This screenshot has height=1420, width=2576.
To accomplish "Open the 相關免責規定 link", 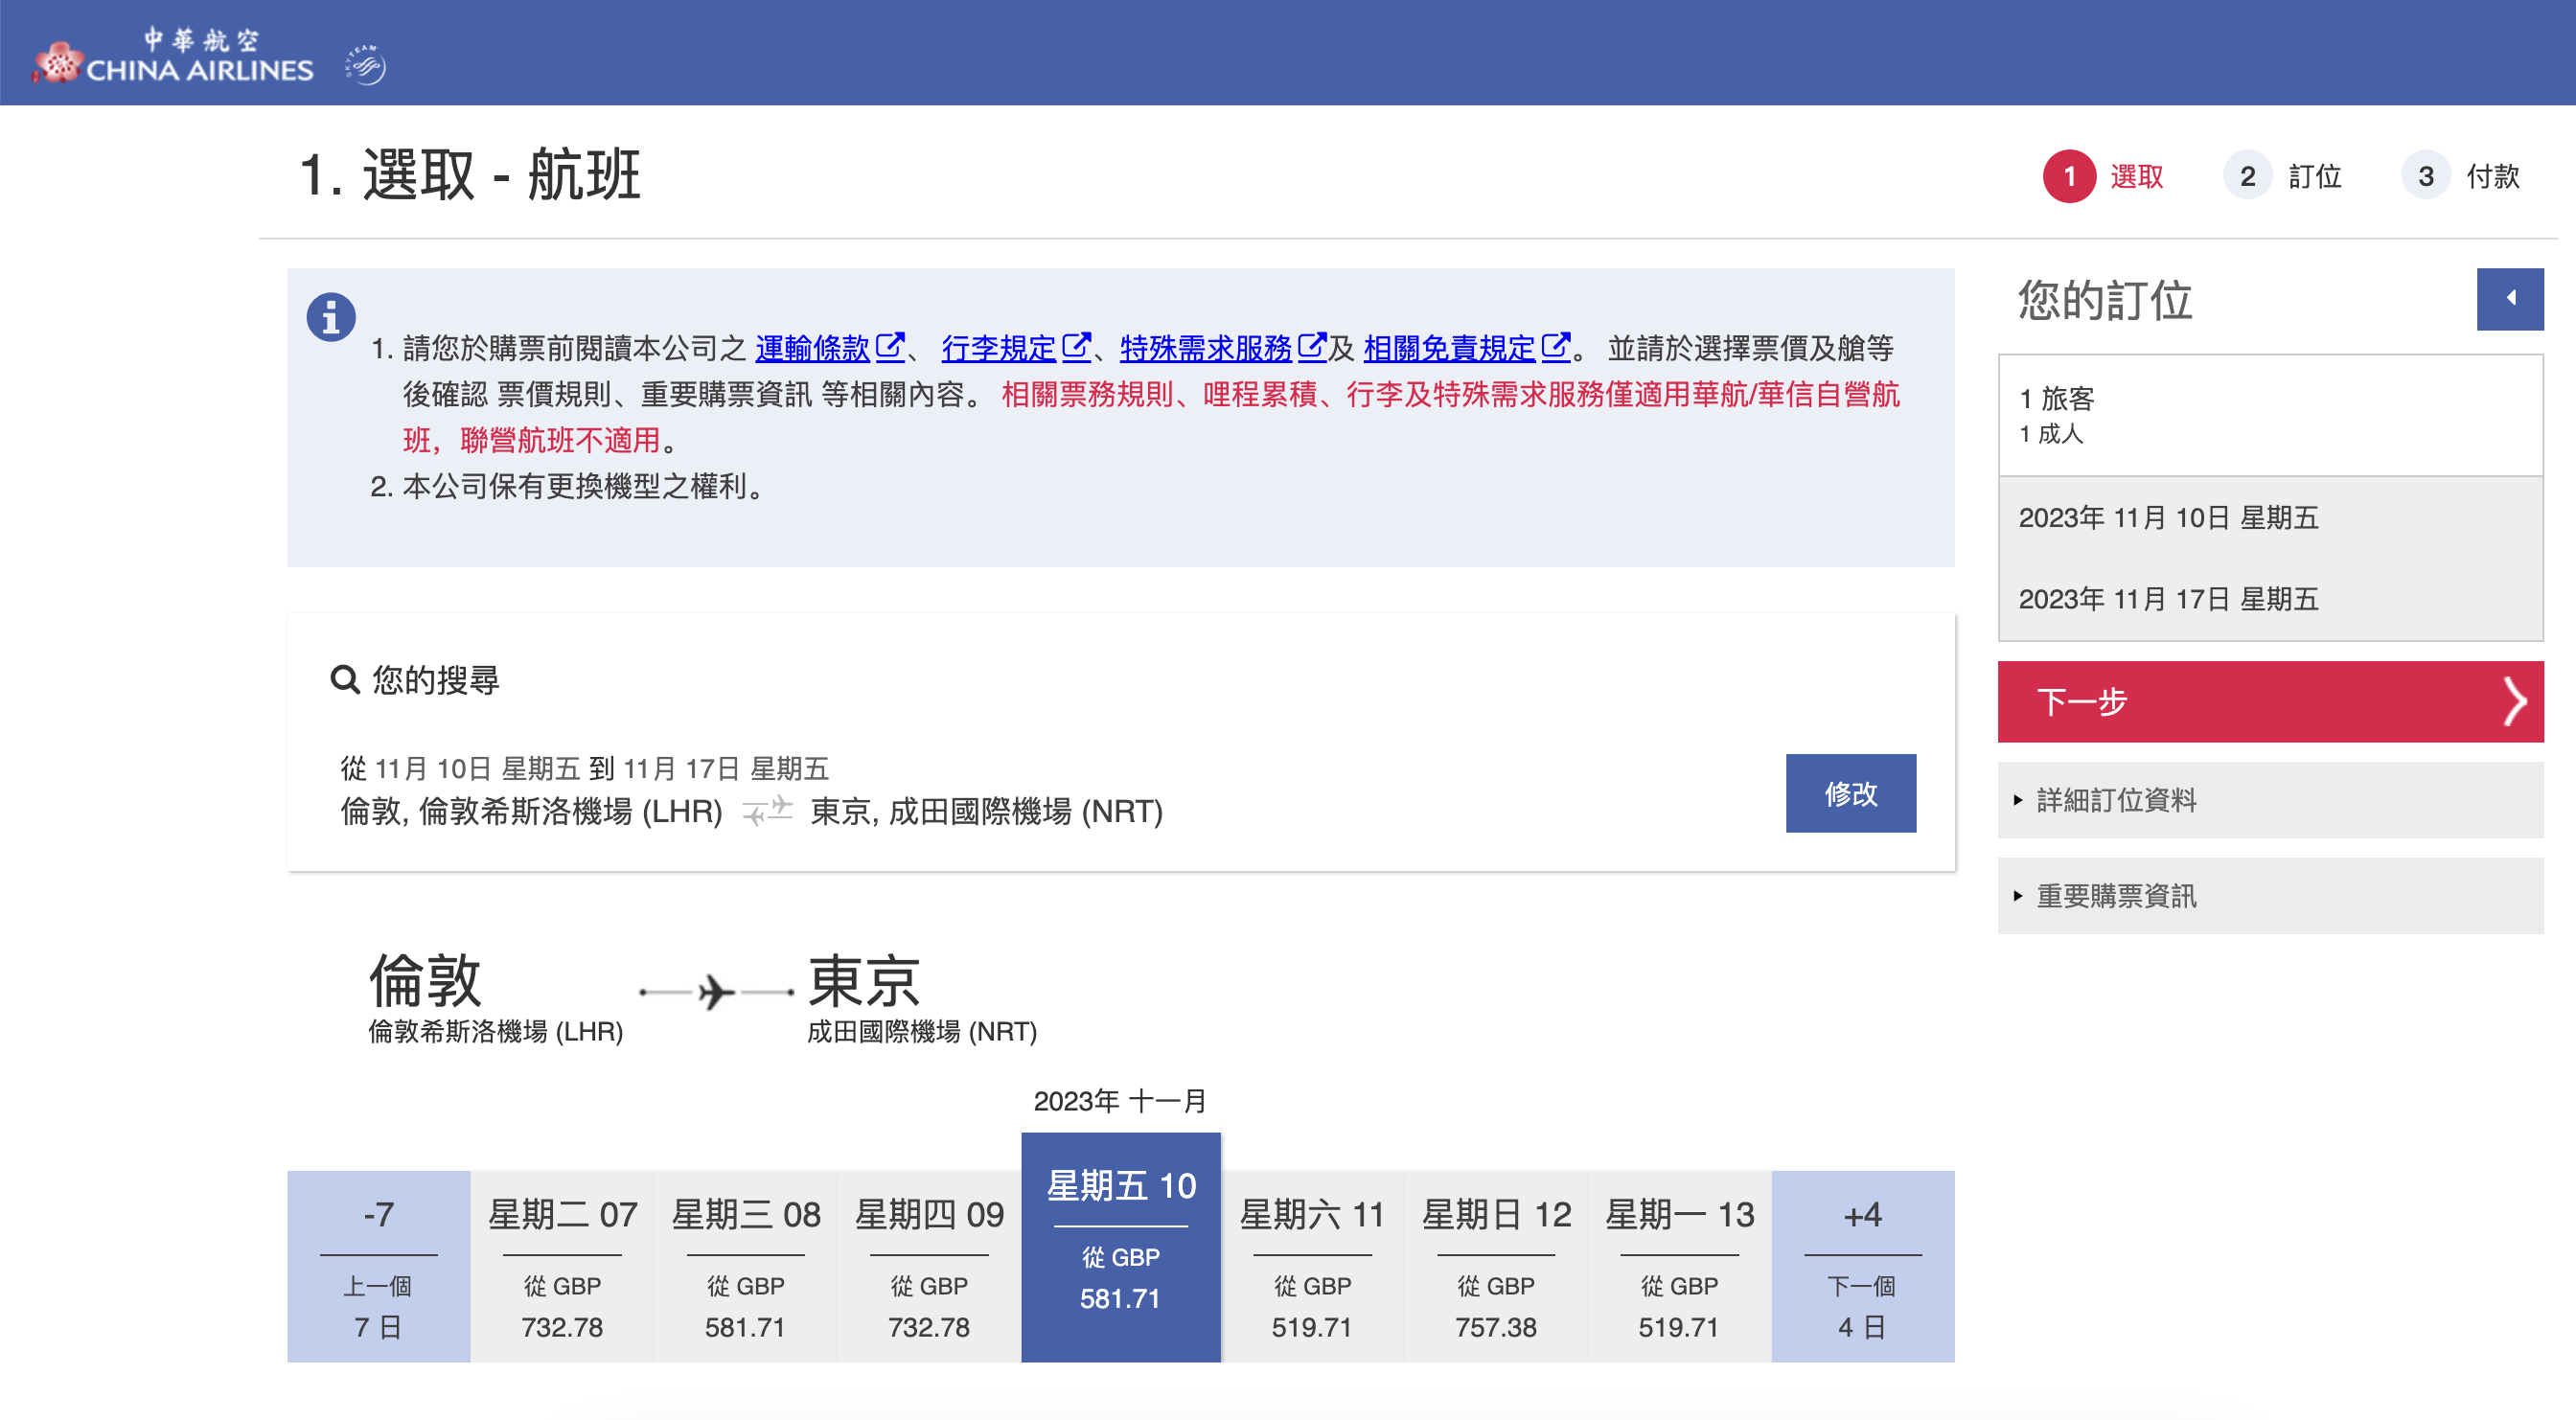I will tap(1449, 349).
